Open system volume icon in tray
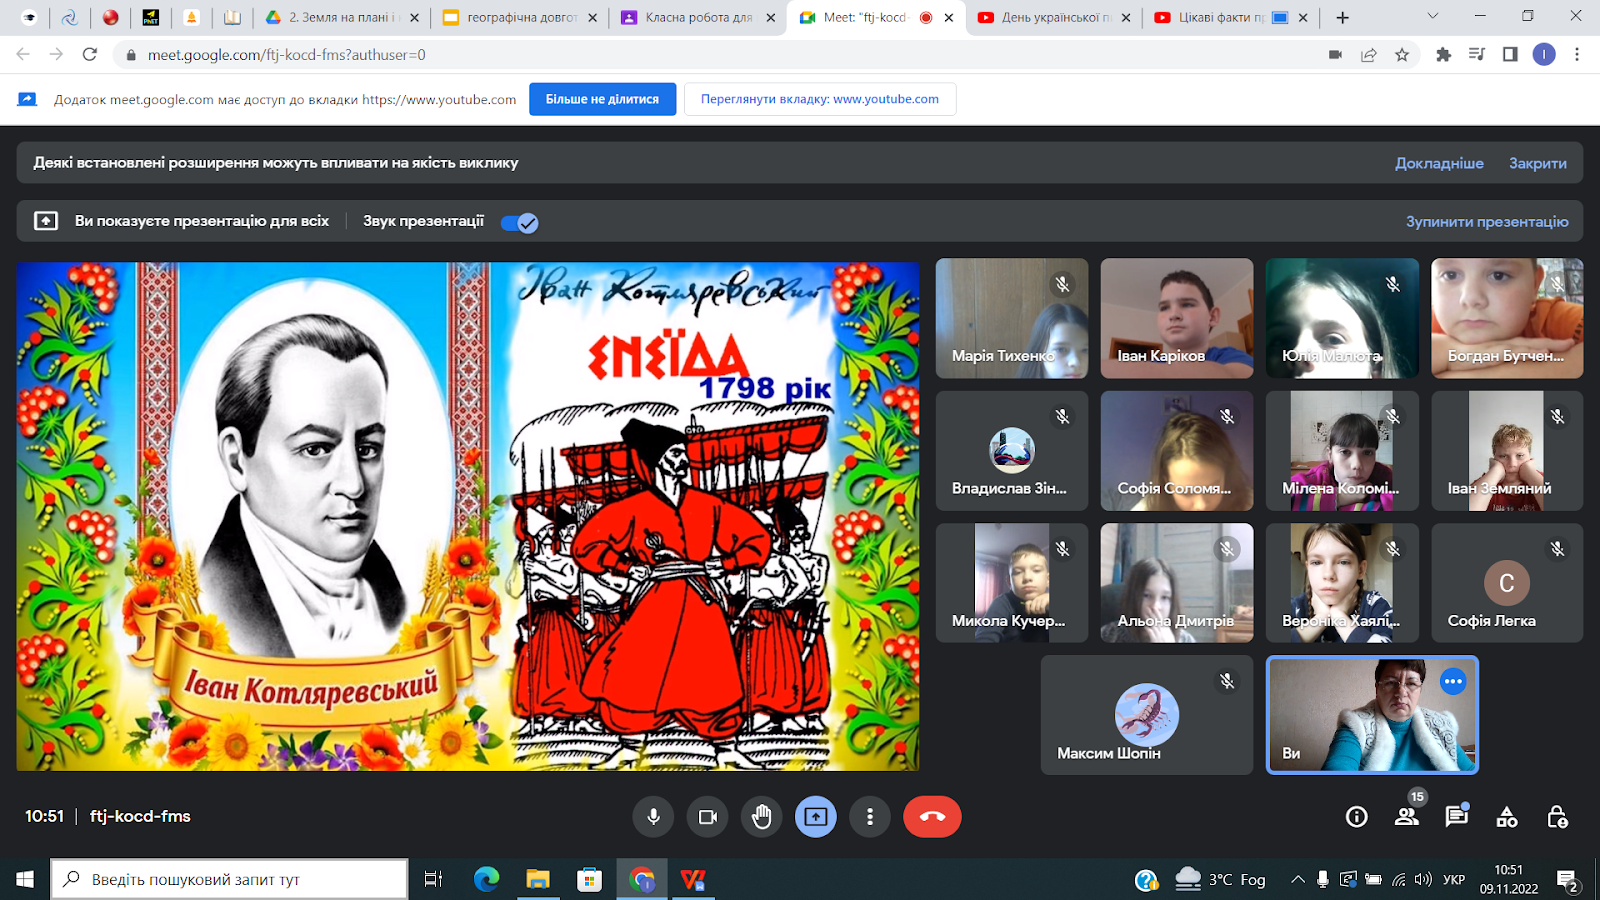The width and height of the screenshot is (1600, 900). (x=1423, y=879)
